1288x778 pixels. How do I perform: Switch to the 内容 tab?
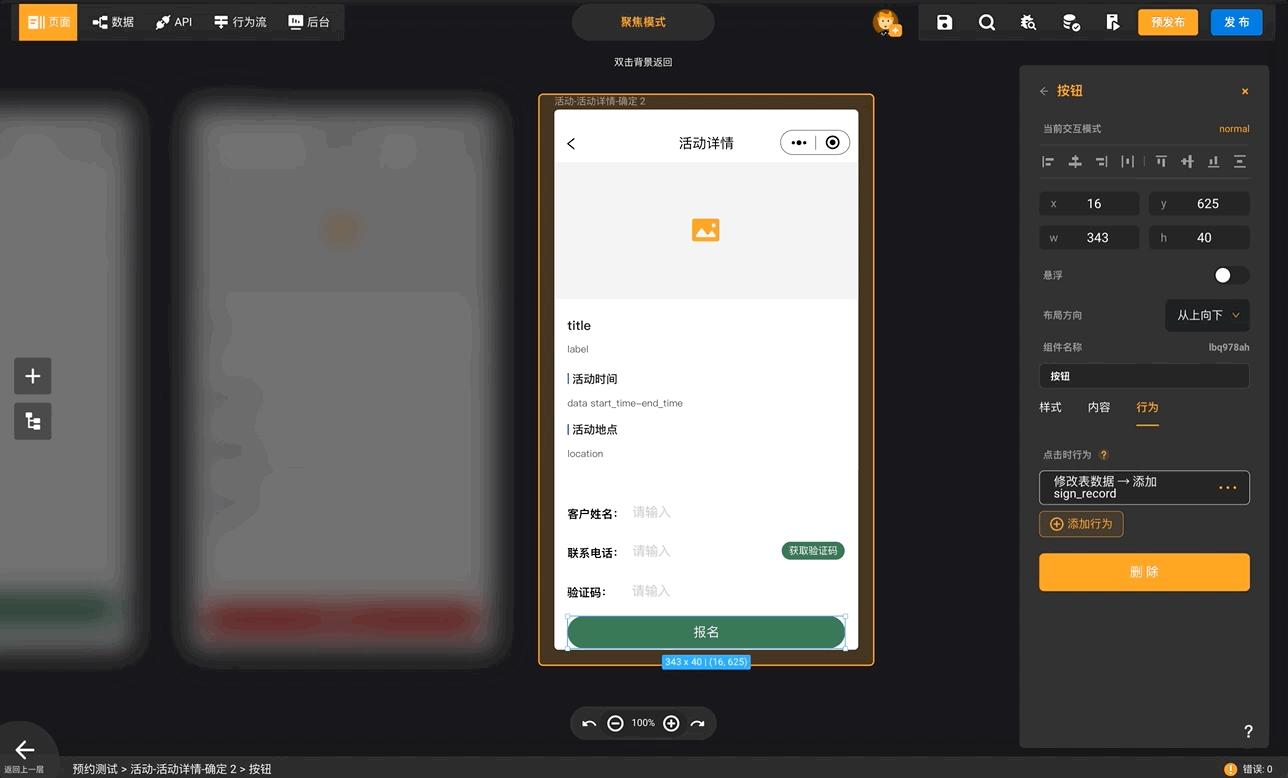tap(1099, 407)
